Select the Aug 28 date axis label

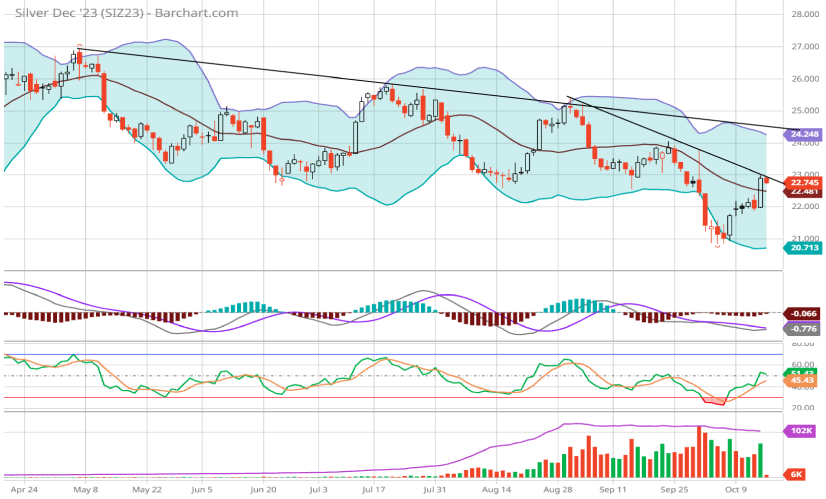[x=557, y=491]
